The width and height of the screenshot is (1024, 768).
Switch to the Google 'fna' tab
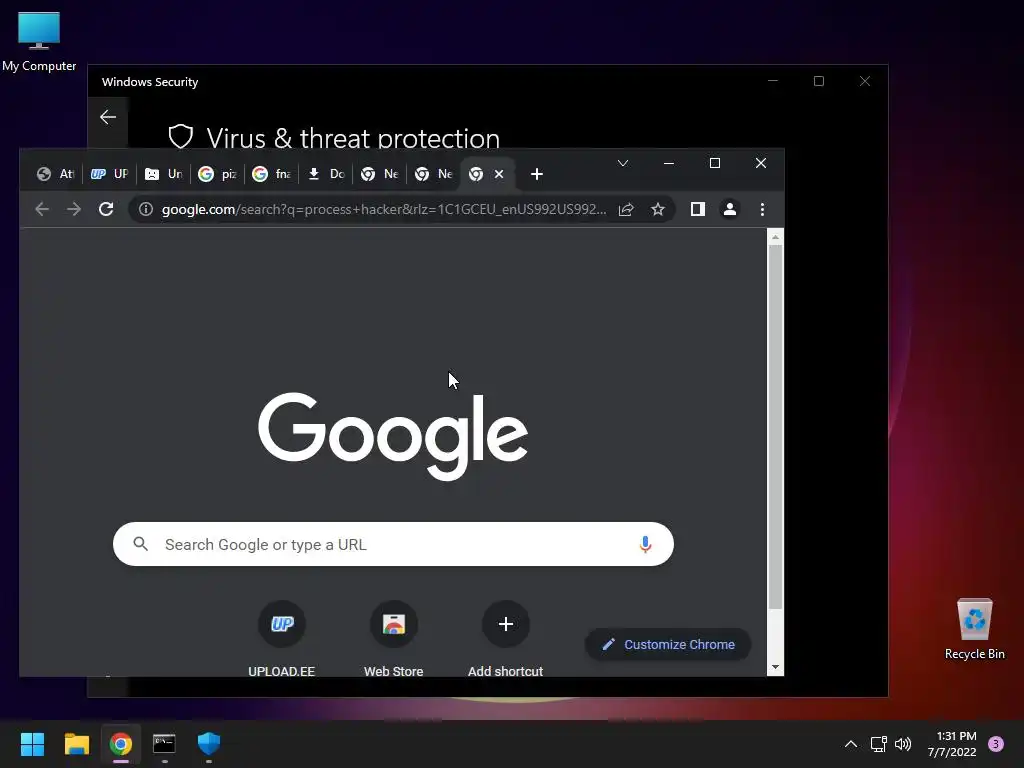[x=272, y=174]
